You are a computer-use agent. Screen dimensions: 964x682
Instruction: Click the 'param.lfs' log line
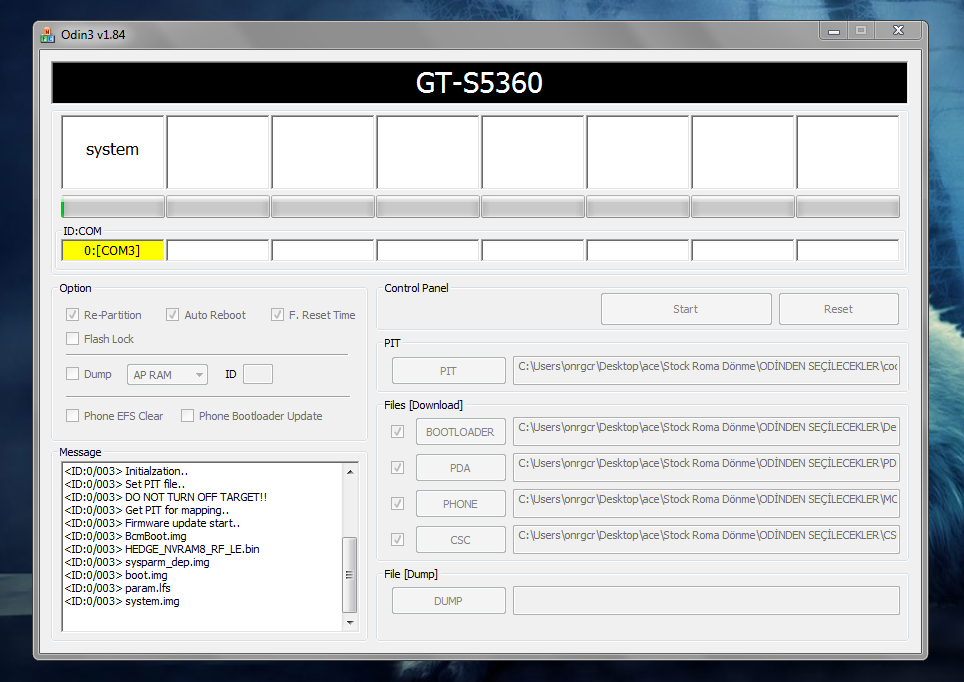117,588
